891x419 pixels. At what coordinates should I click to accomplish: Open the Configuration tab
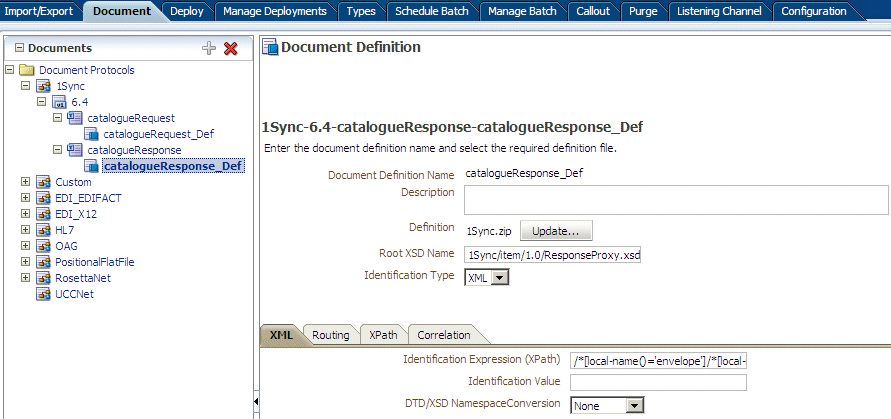[x=814, y=11]
